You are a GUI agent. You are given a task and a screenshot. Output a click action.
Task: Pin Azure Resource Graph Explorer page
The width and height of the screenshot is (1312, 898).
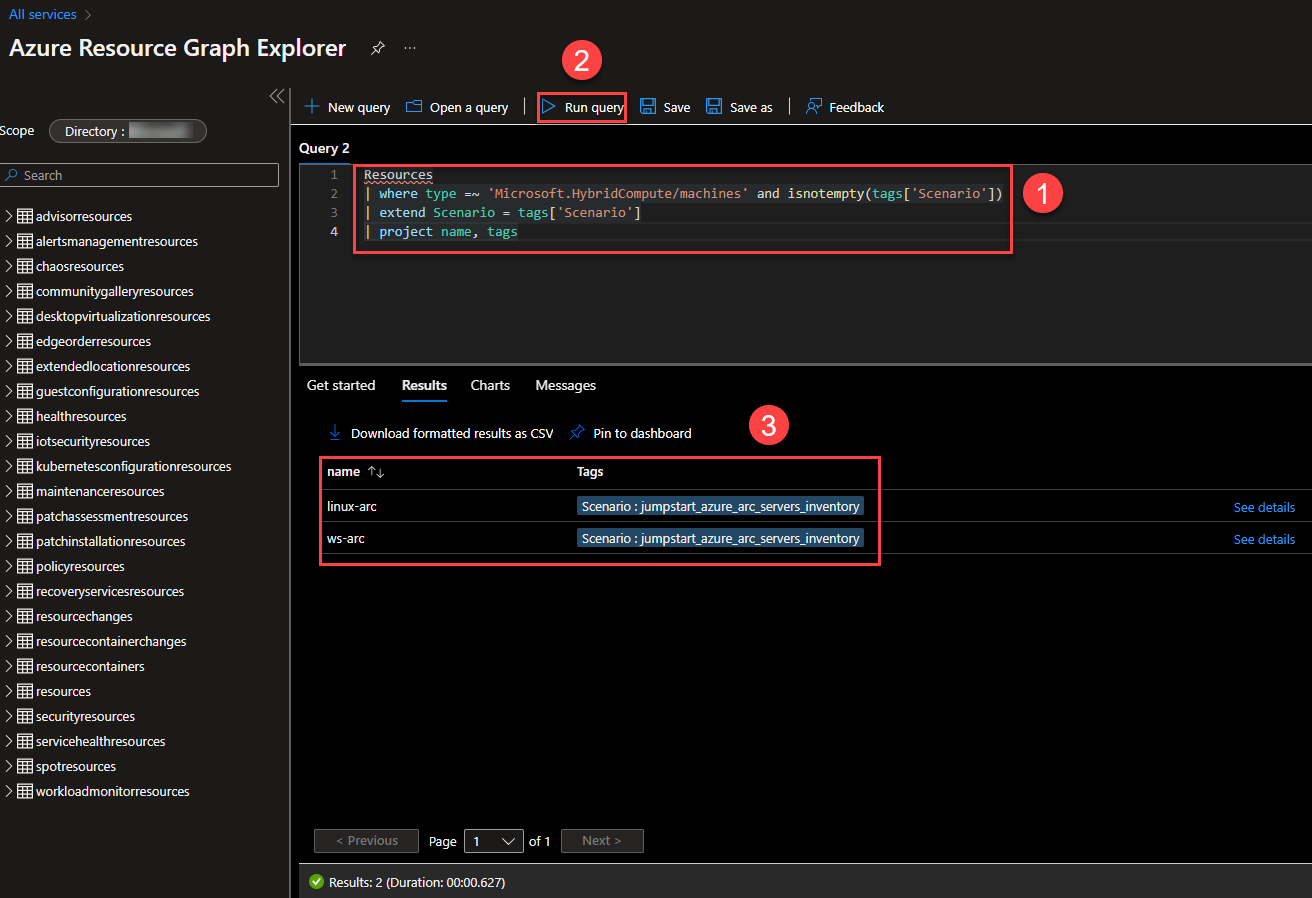(x=377, y=48)
